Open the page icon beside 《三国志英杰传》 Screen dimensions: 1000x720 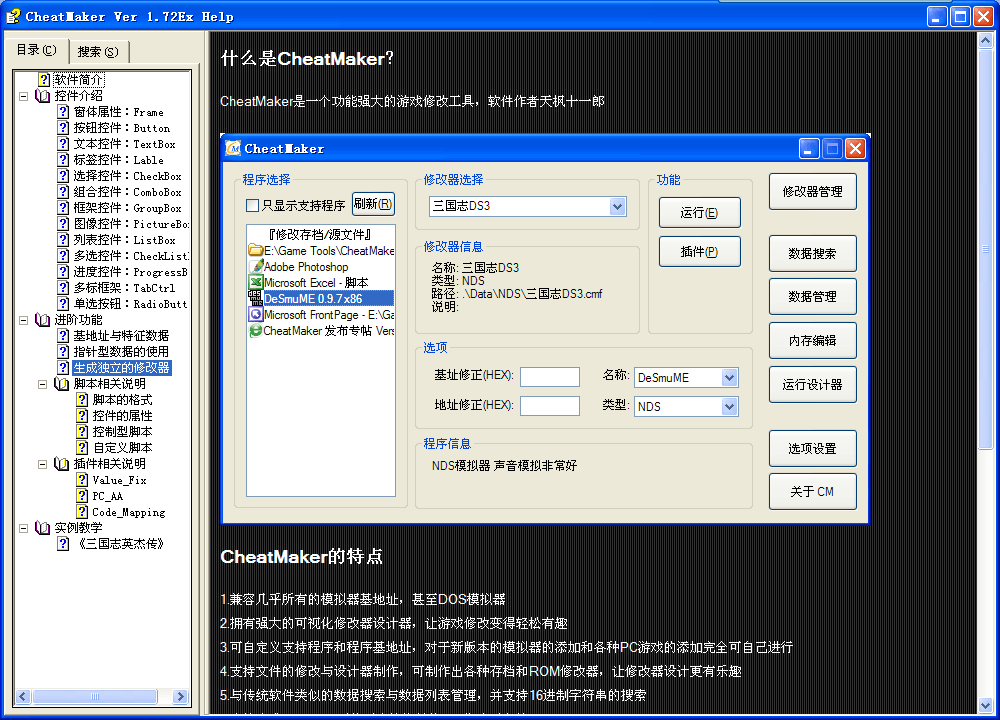pyautogui.click(x=63, y=543)
